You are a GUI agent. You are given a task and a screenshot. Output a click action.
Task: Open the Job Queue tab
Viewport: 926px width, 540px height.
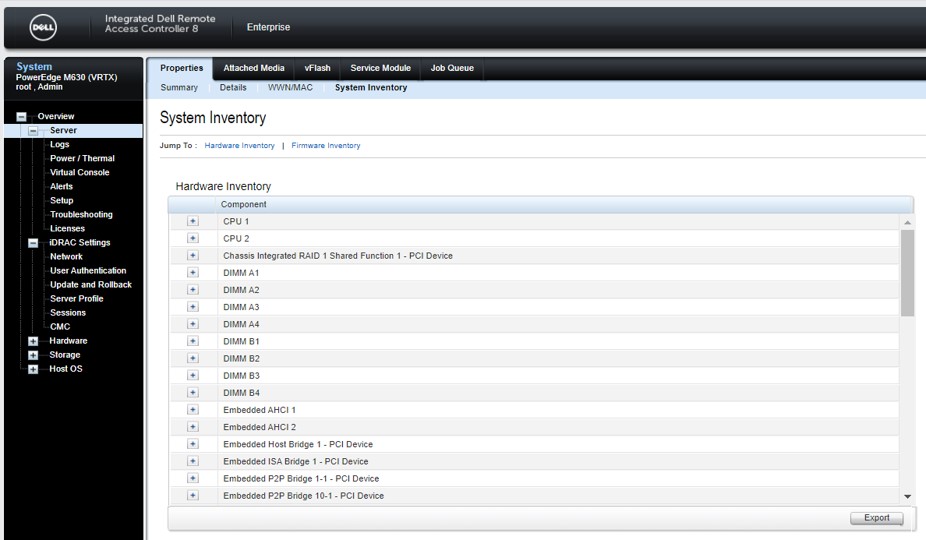click(x=452, y=68)
